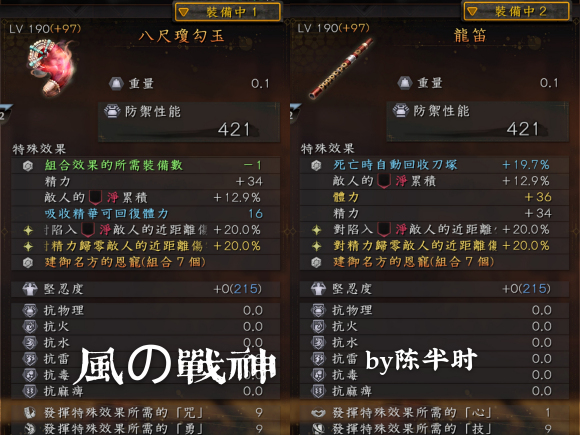Viewport: 580px width, 435px height.
Task: Click the 抗物理 physical resistance icon, left panel
Action: 30,310
